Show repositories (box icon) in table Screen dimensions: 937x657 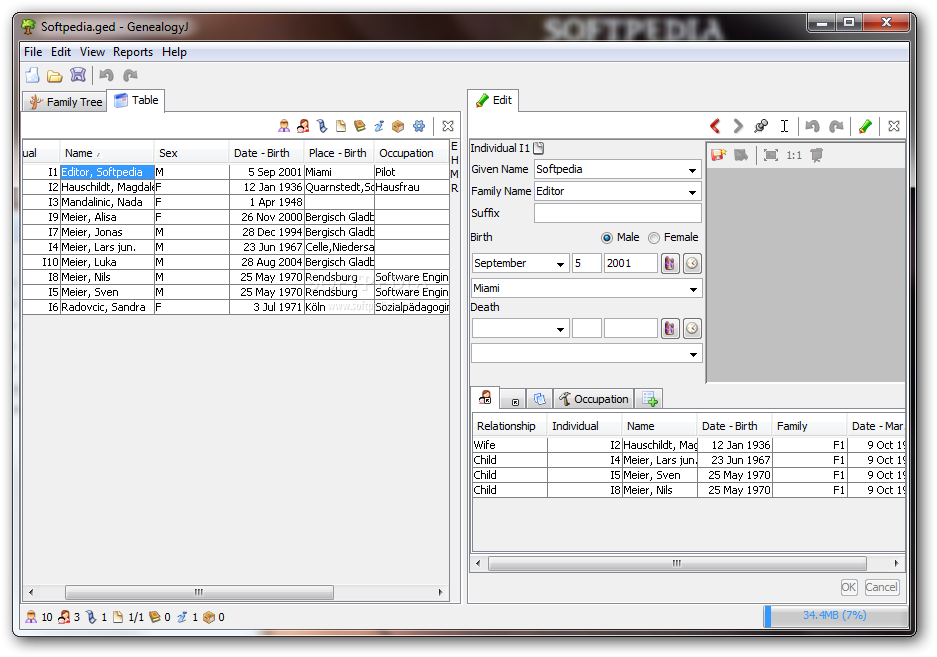398,126
